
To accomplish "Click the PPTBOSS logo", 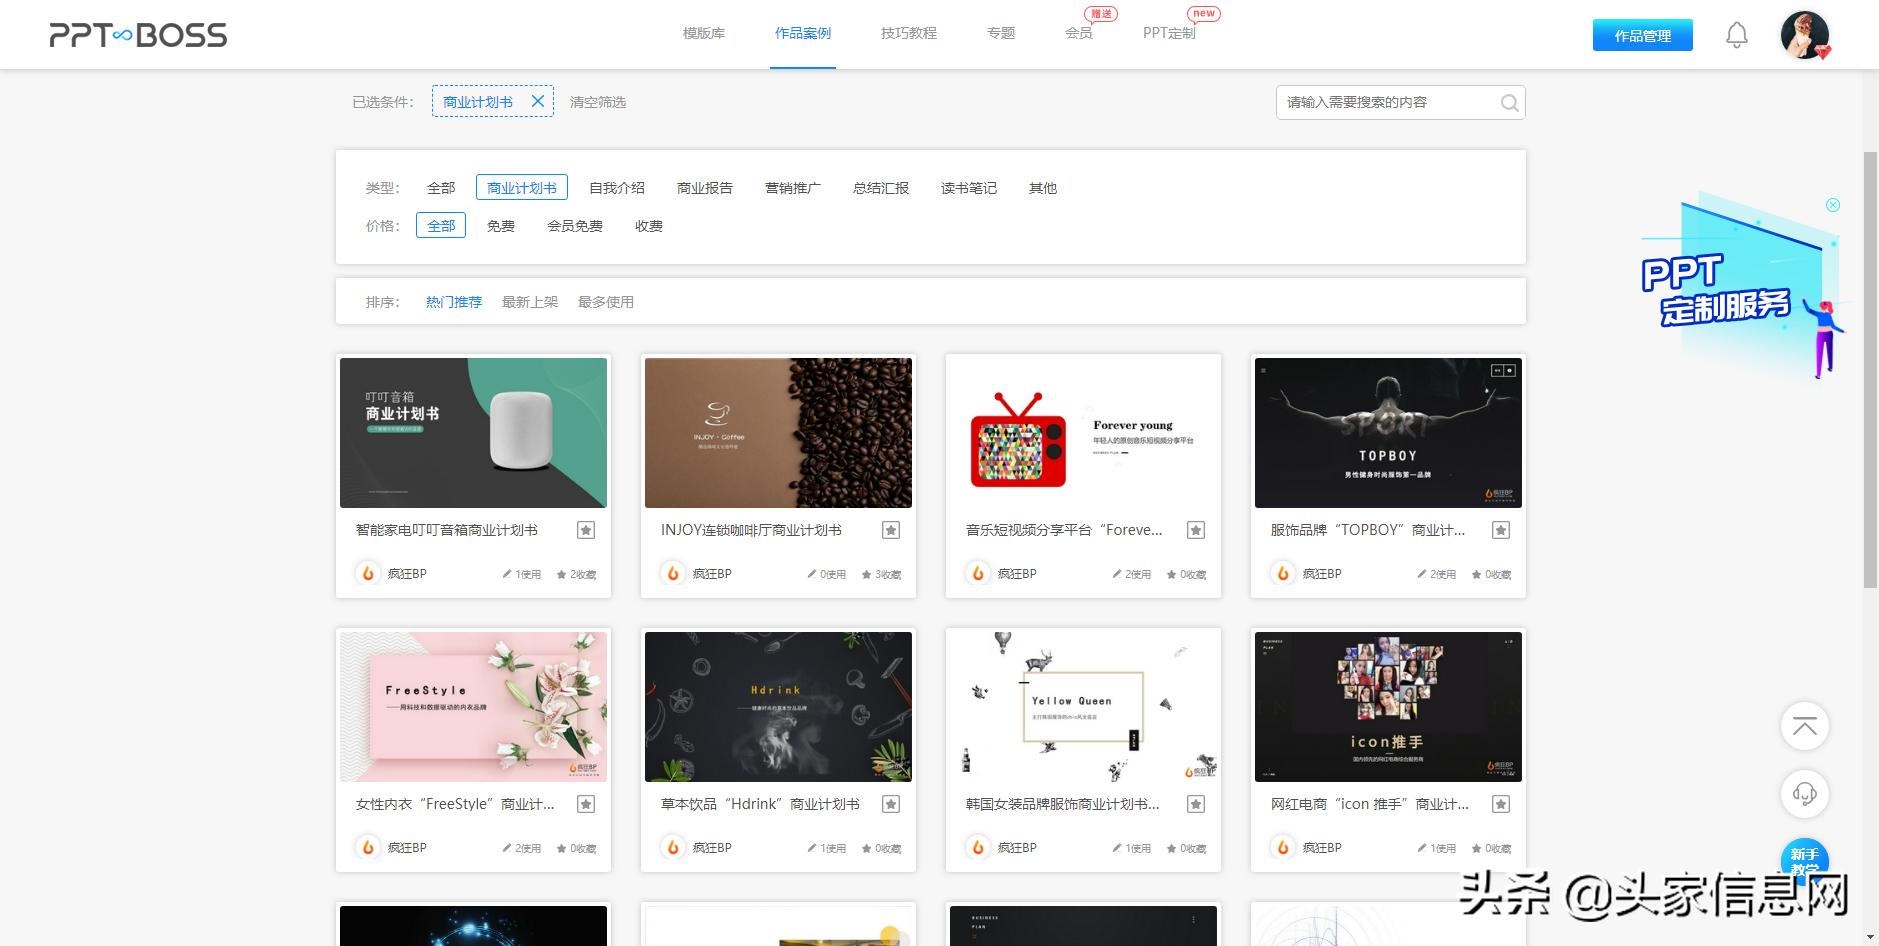I will tap(137, 34).
